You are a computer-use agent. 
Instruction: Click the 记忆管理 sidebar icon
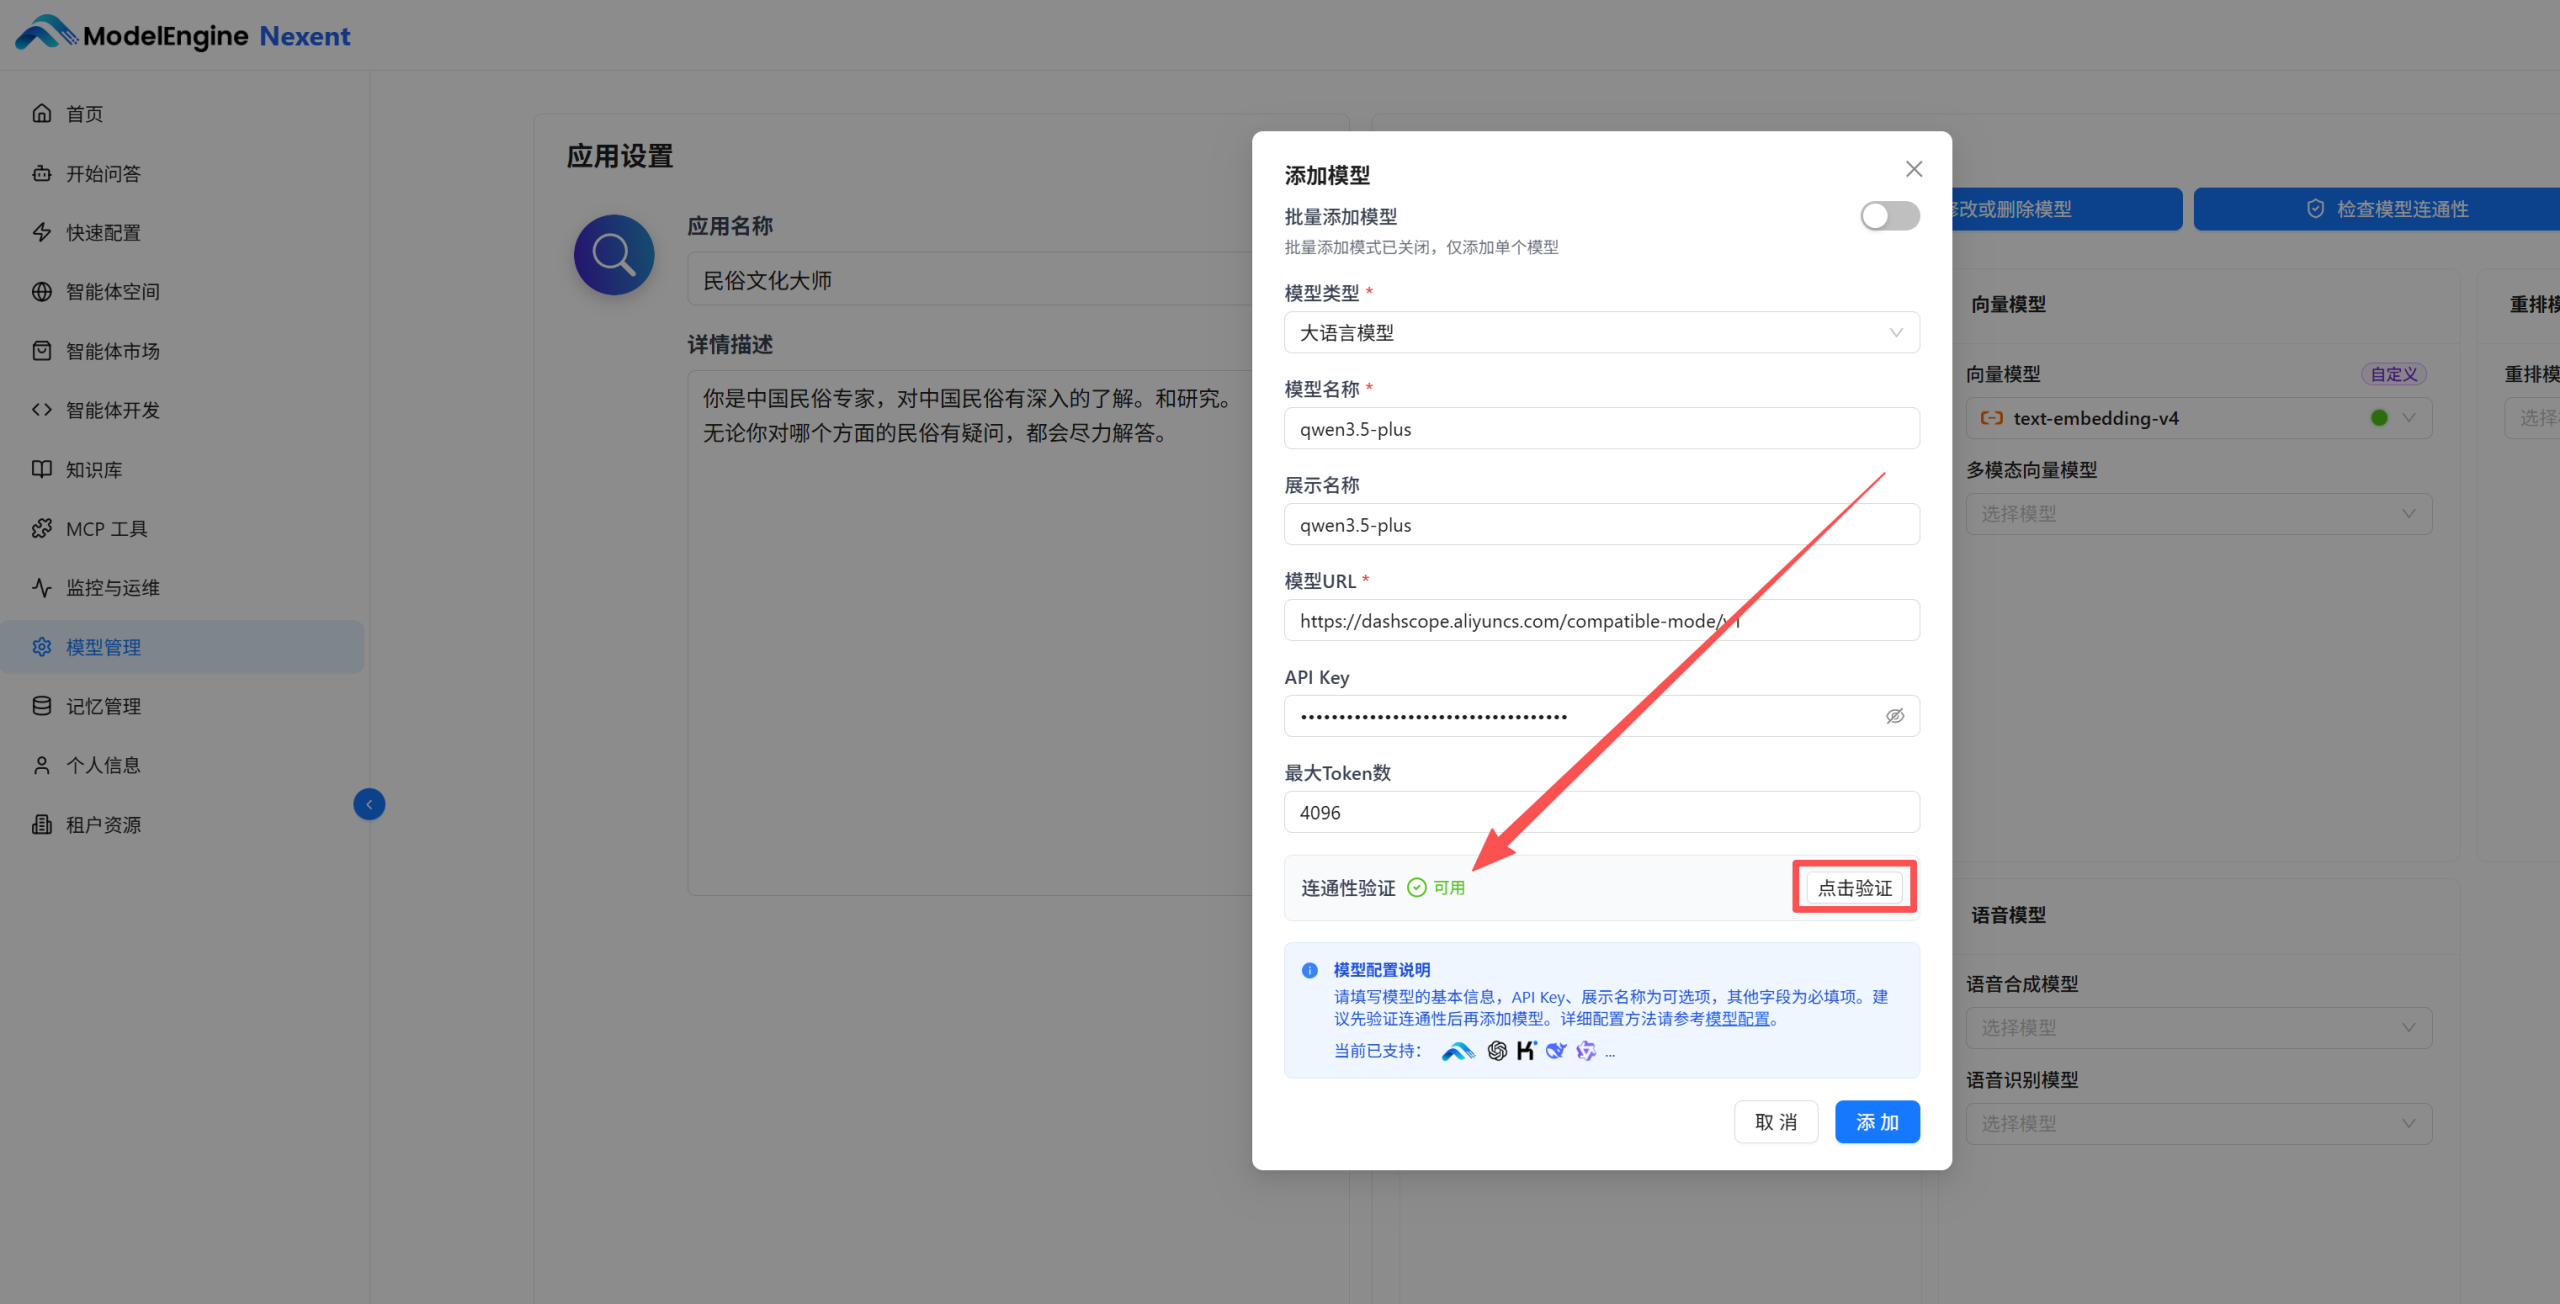(41, 705)
